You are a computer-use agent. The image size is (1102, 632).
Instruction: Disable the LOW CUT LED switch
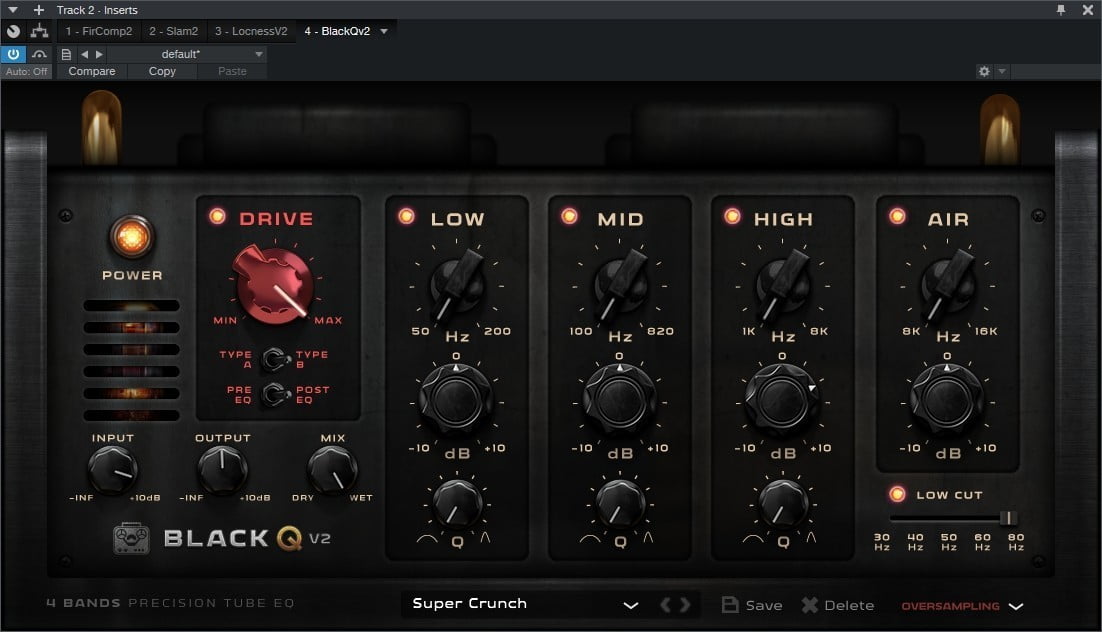pyautogui.click(x=897, y=494)
